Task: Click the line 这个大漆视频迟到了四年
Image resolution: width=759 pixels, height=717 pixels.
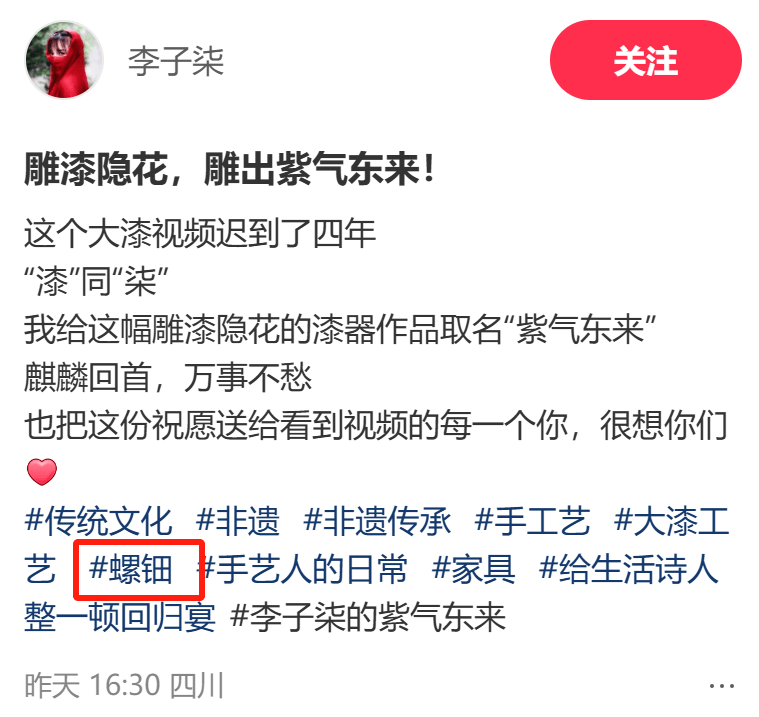Action: [200, 233]
